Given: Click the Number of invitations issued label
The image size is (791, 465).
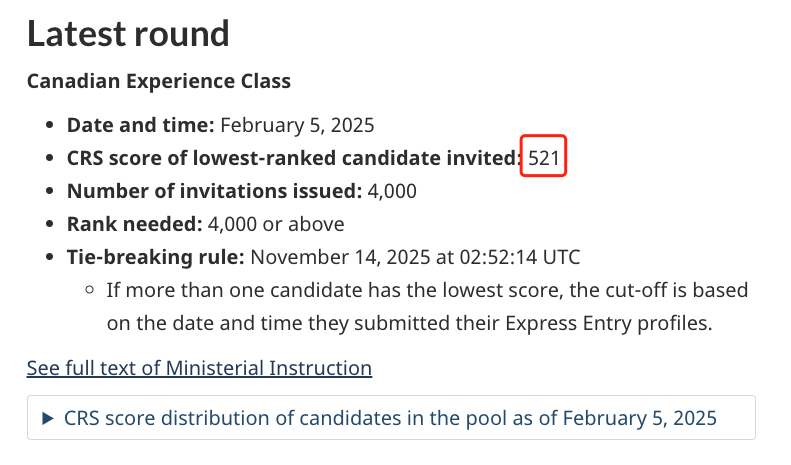Looking at the screenshot, I should (x=214, y=191).
